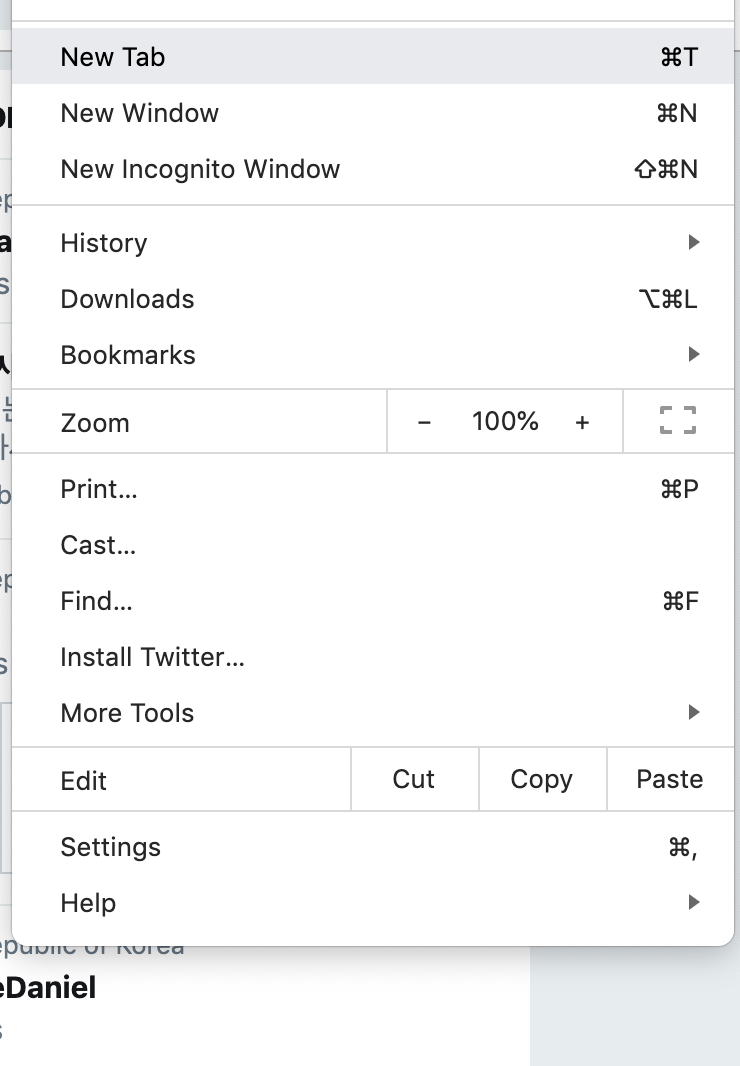This screenshot has width=740, height=1066.
Task: Open Find… in page
Action: click(373, 601)
